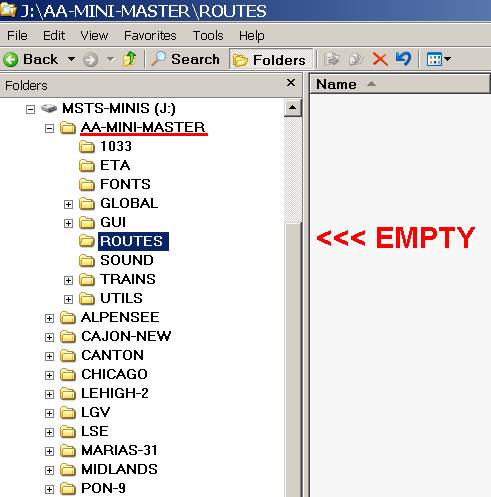This screenshot has width=491, height=497.
Task: Click the Copy To toolbar icon
Action: click(356, 59)
